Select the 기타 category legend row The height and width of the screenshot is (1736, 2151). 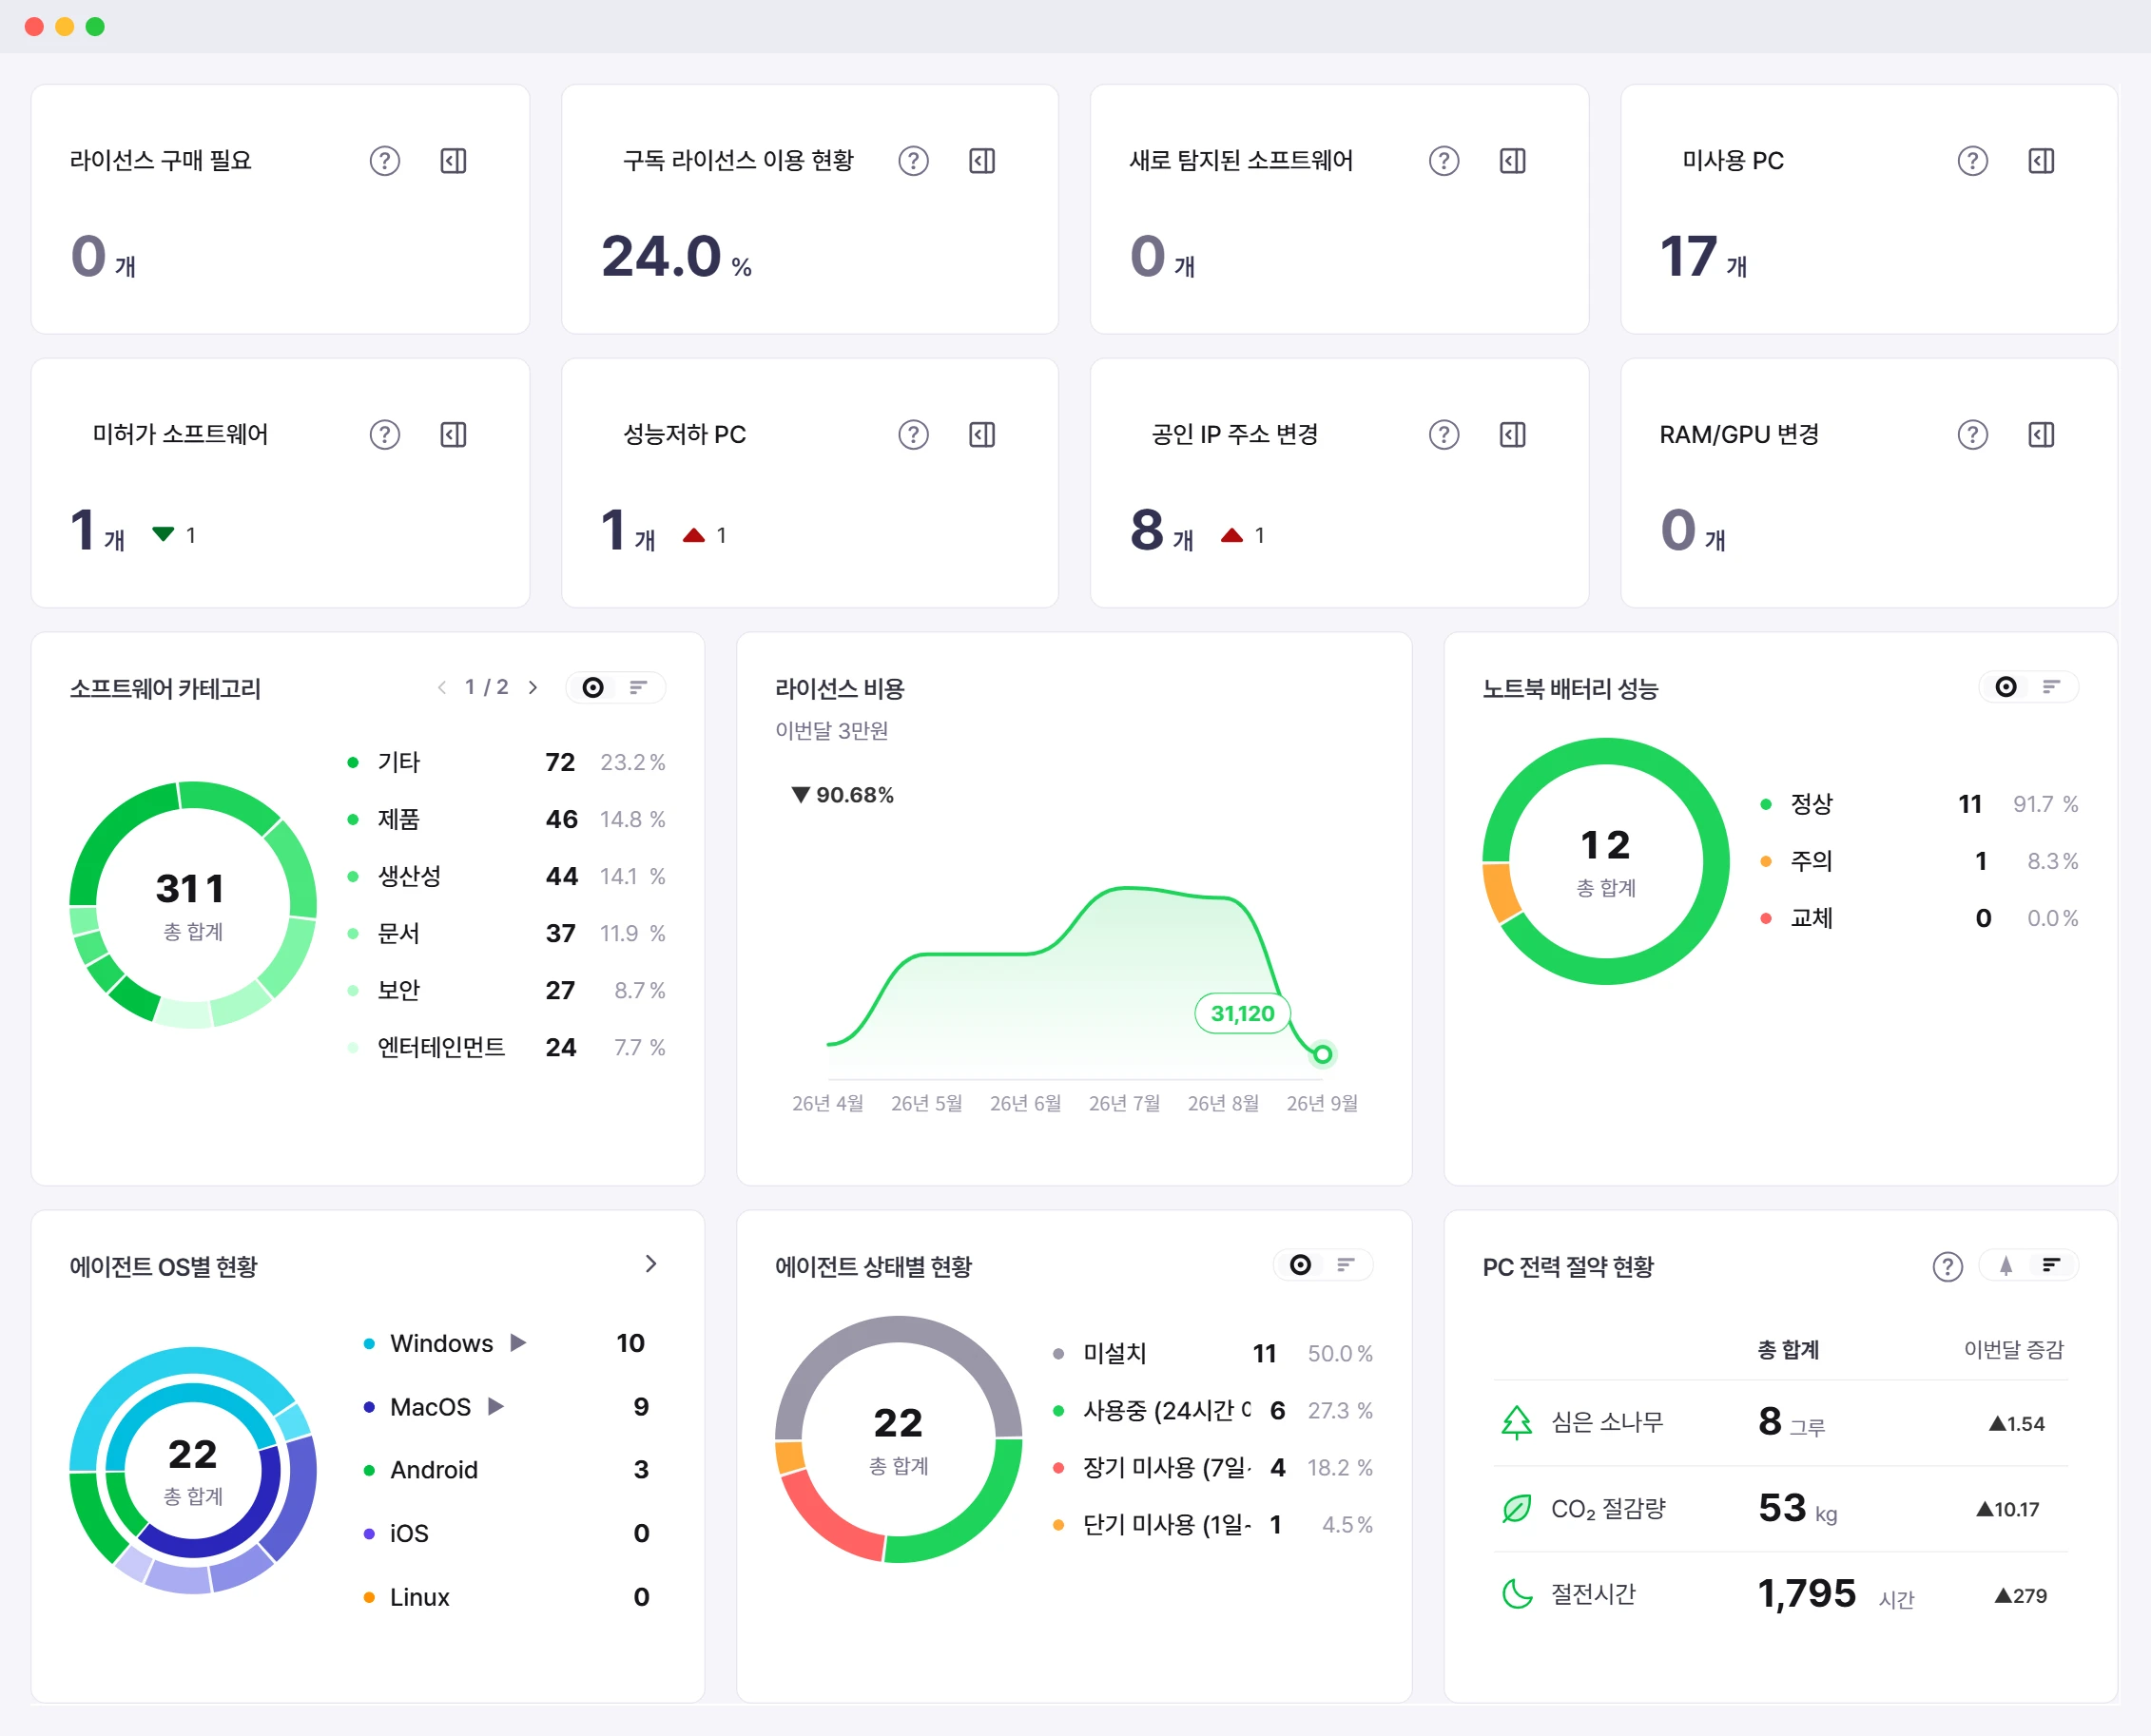[506, 763]
